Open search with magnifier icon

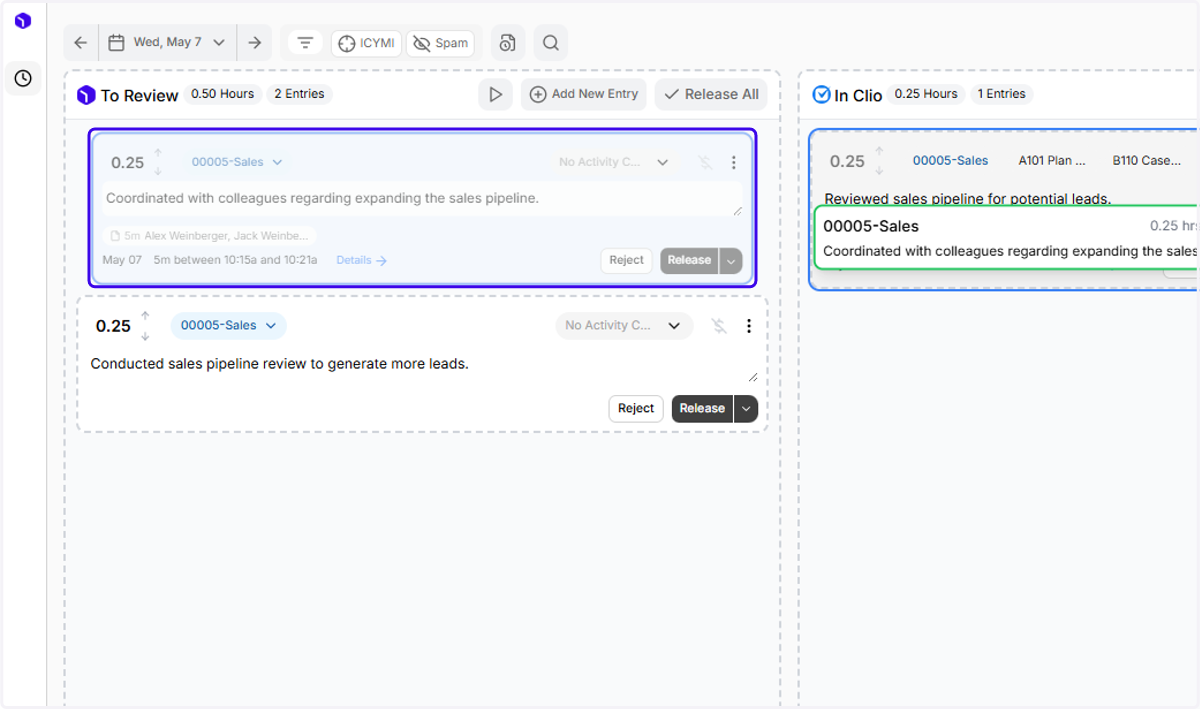(551, 43)
